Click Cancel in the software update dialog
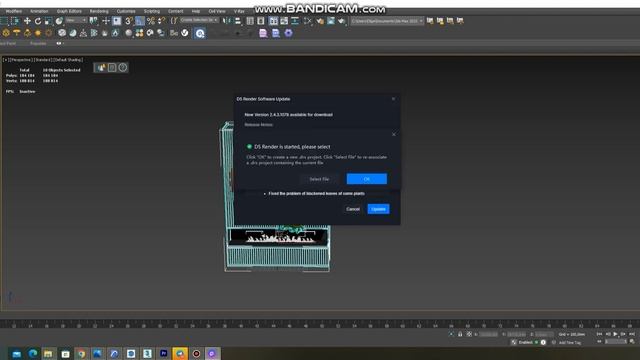Screen dimensions: 640x360 click(353, 209)
